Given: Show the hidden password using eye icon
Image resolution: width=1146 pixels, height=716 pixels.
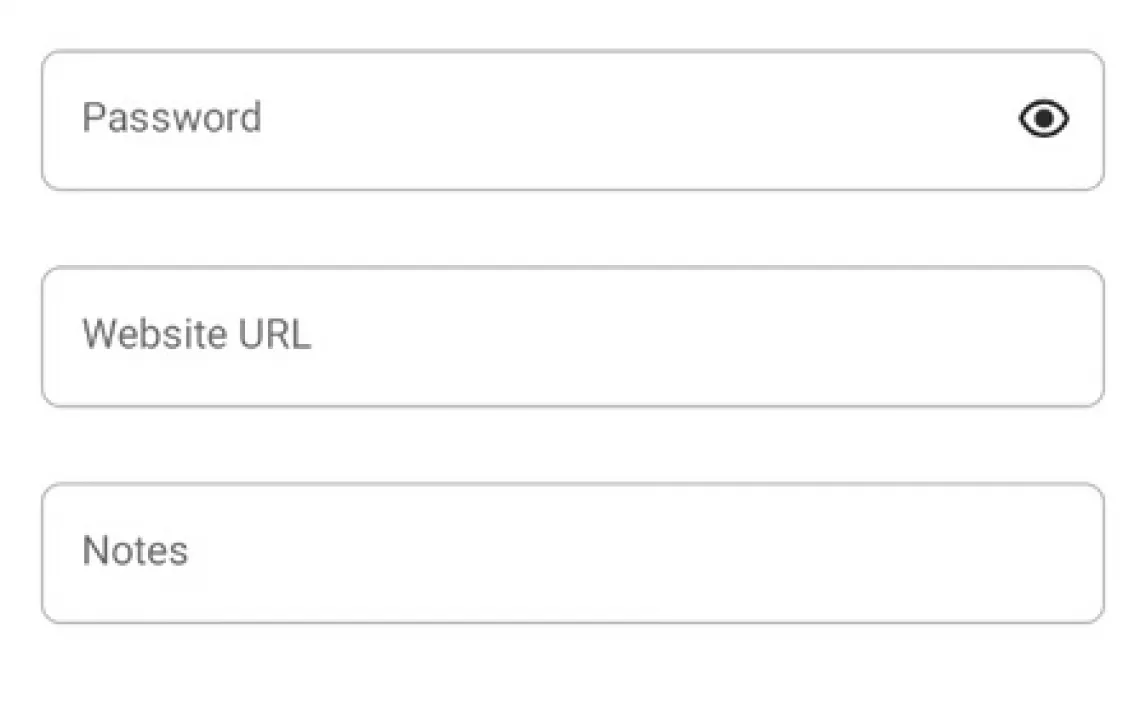Looking at the screenshot, I should pyautogui.click(x=1044, y=119).
